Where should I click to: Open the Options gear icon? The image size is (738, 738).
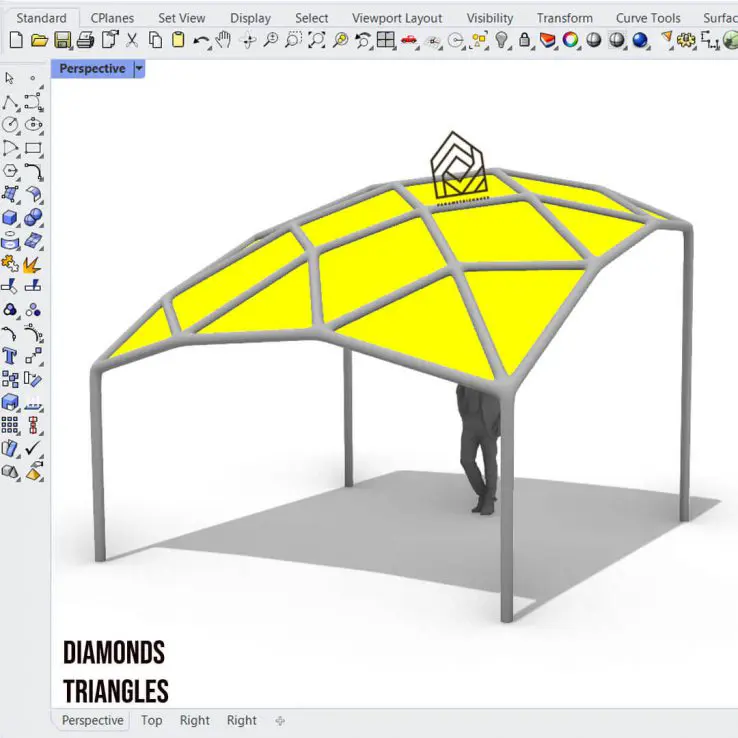click(686, 40)
